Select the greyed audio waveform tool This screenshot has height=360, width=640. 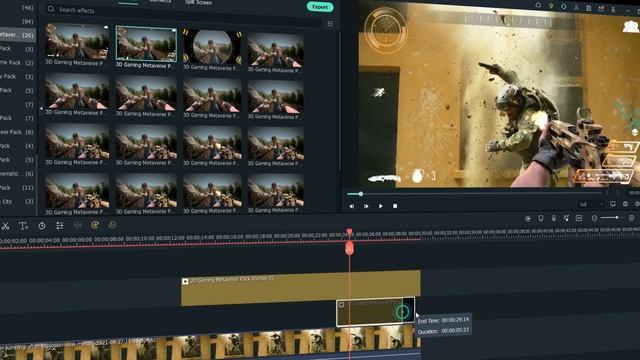point(77,225)
